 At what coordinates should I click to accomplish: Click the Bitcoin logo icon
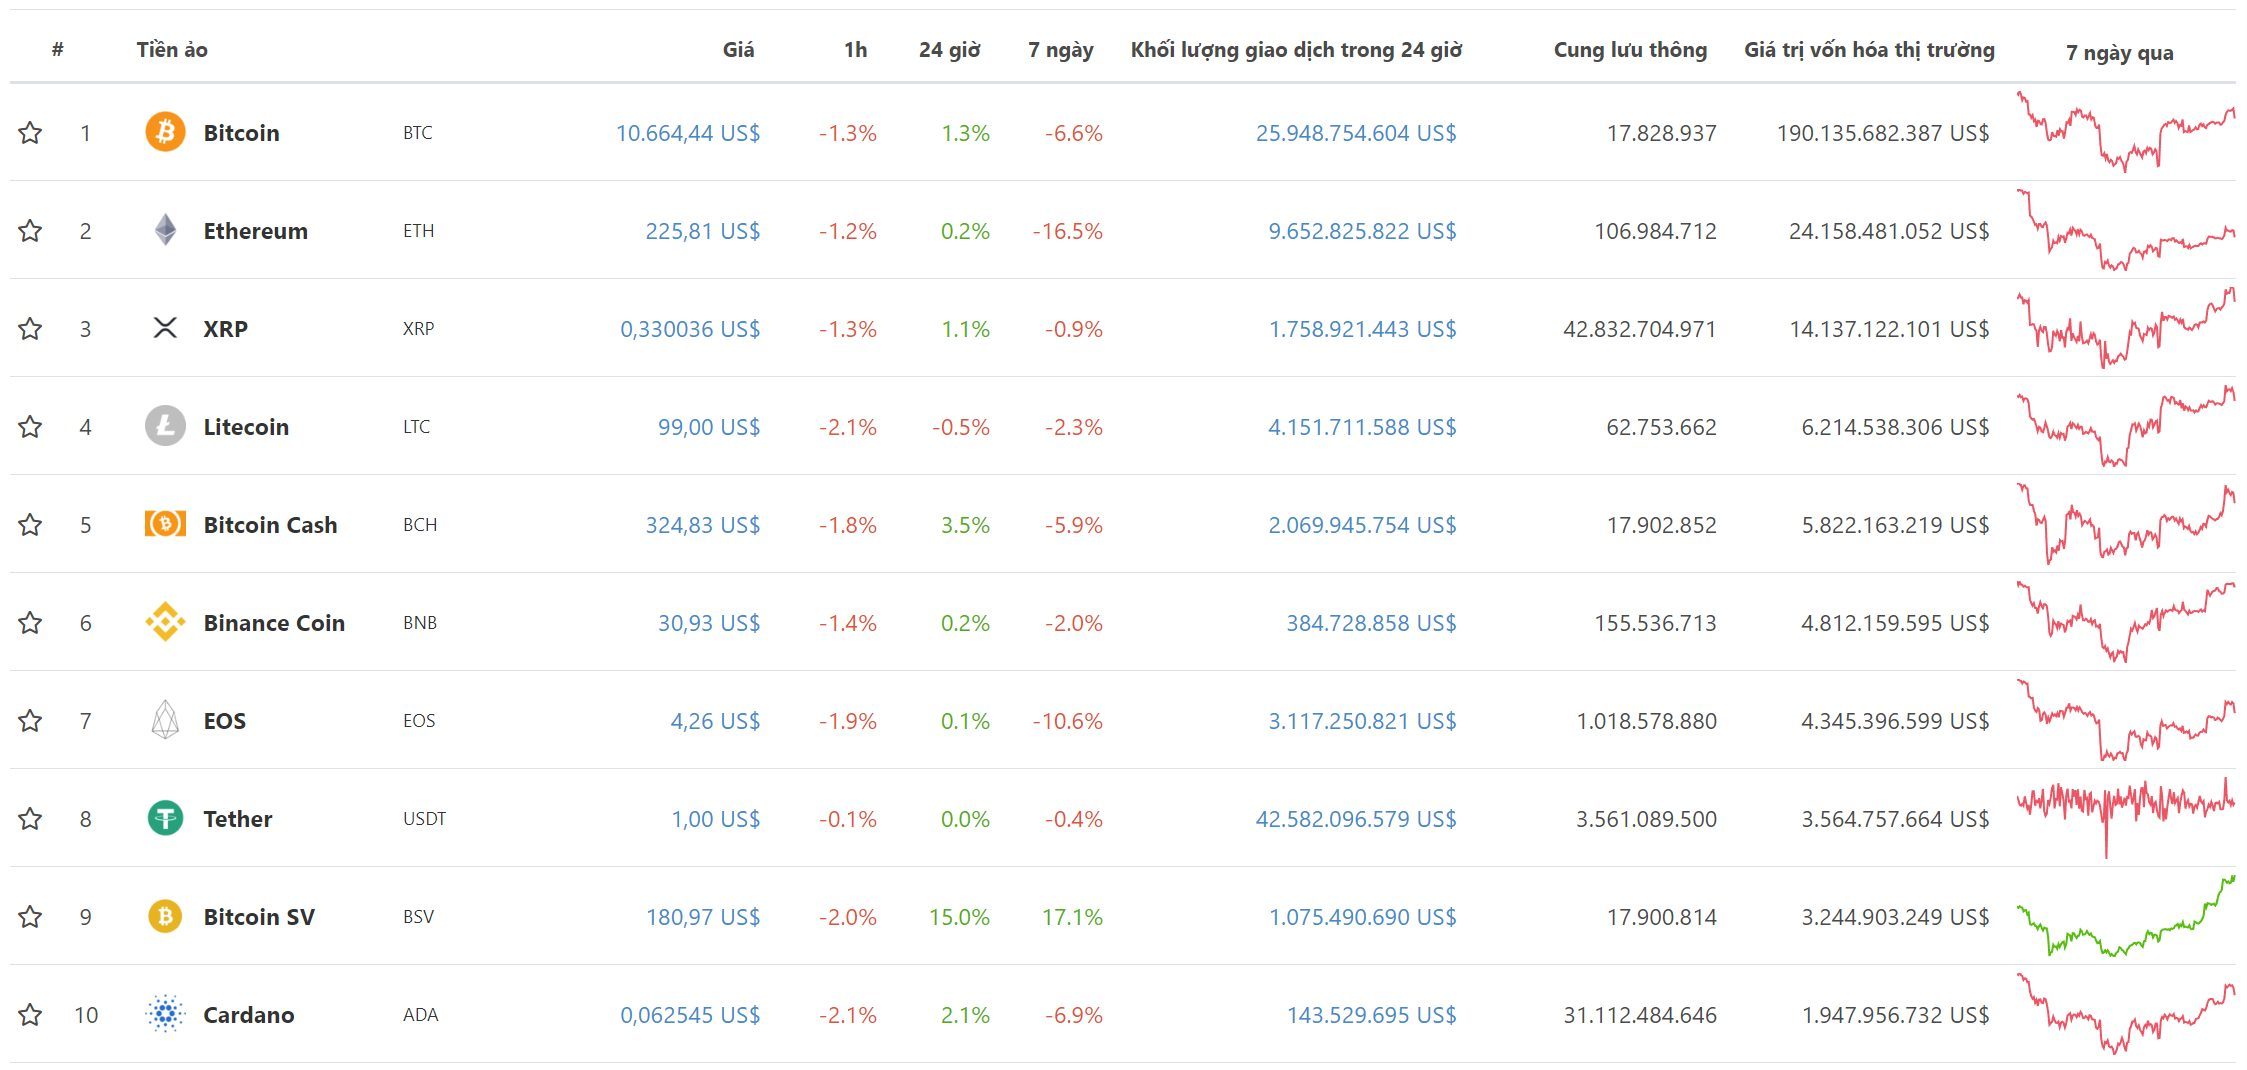(x=165, y=132)
